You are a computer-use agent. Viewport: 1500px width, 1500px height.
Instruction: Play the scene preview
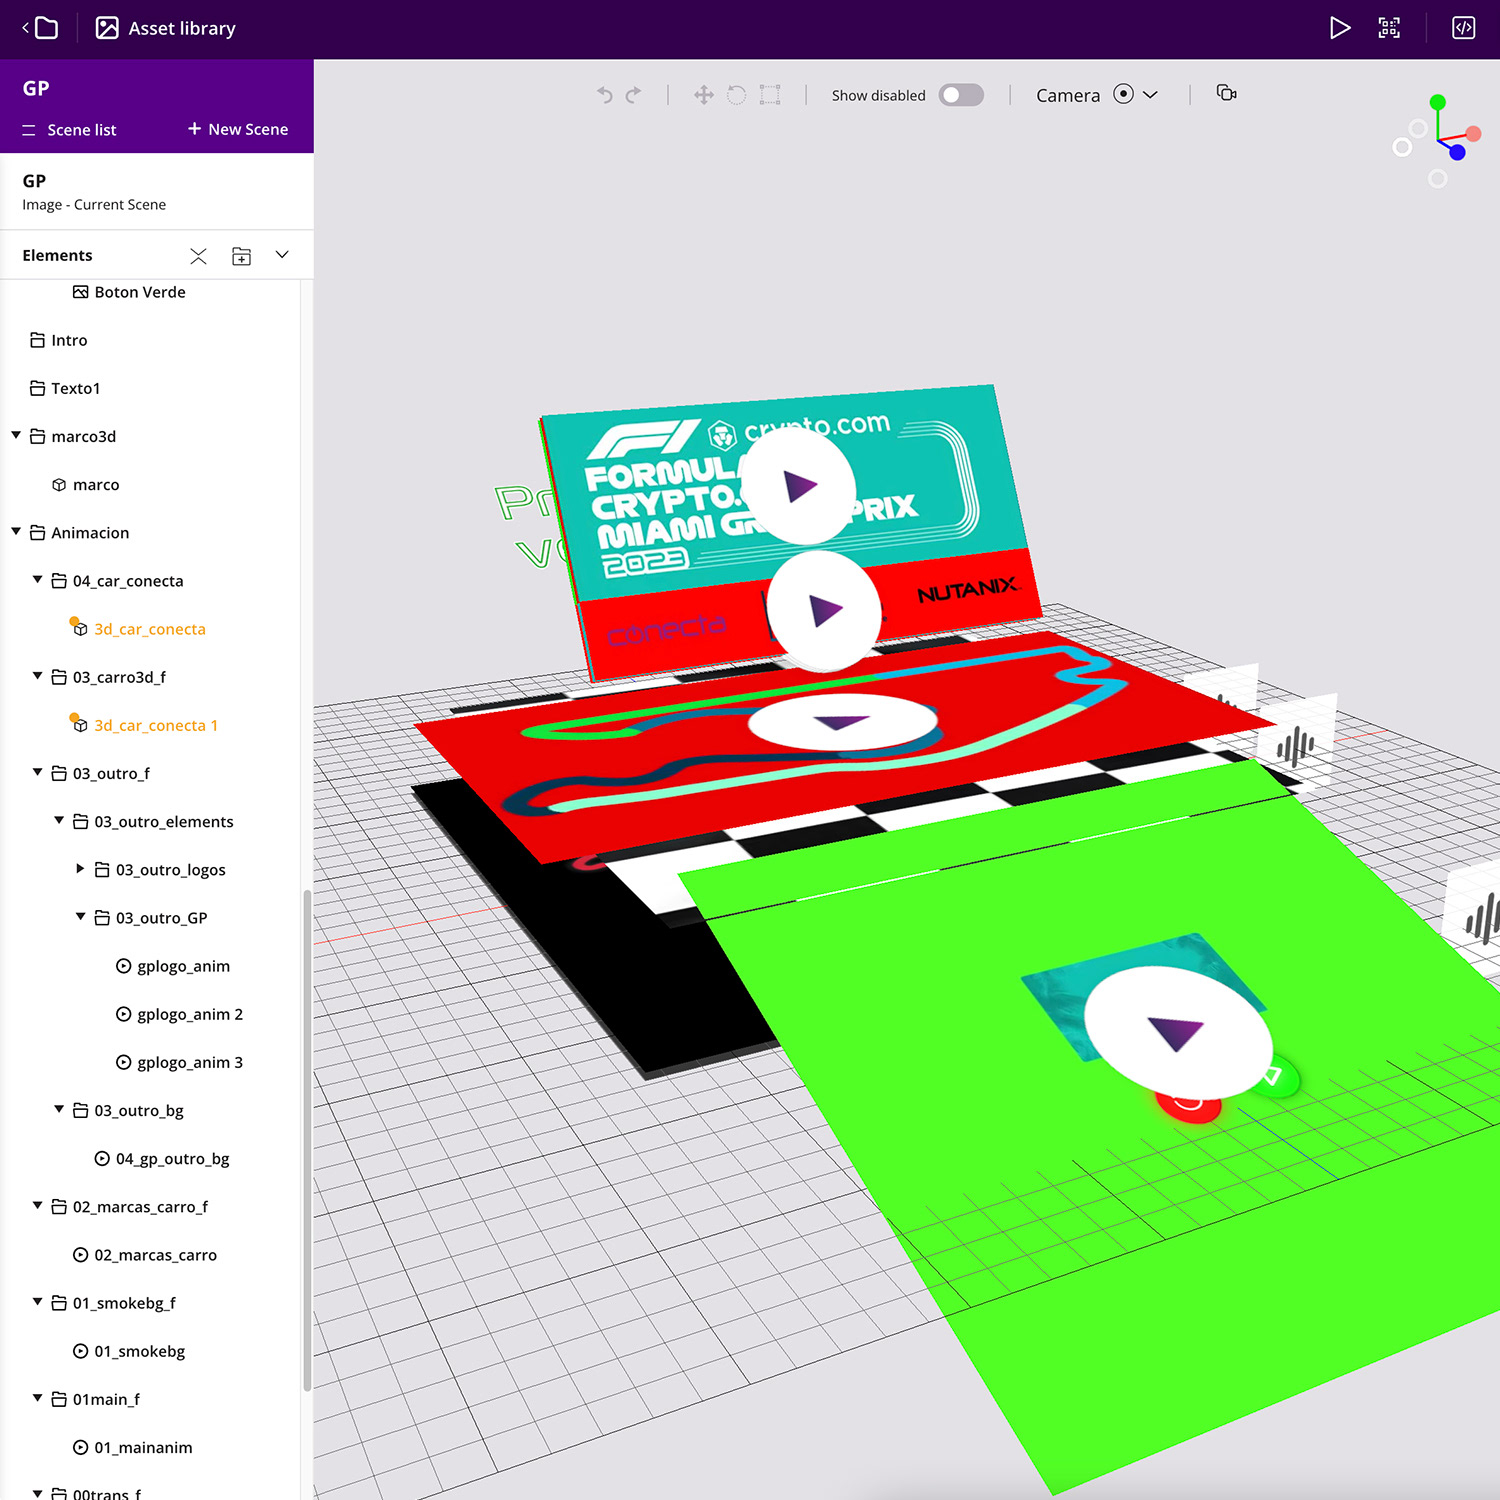[x=1339, y=28]
